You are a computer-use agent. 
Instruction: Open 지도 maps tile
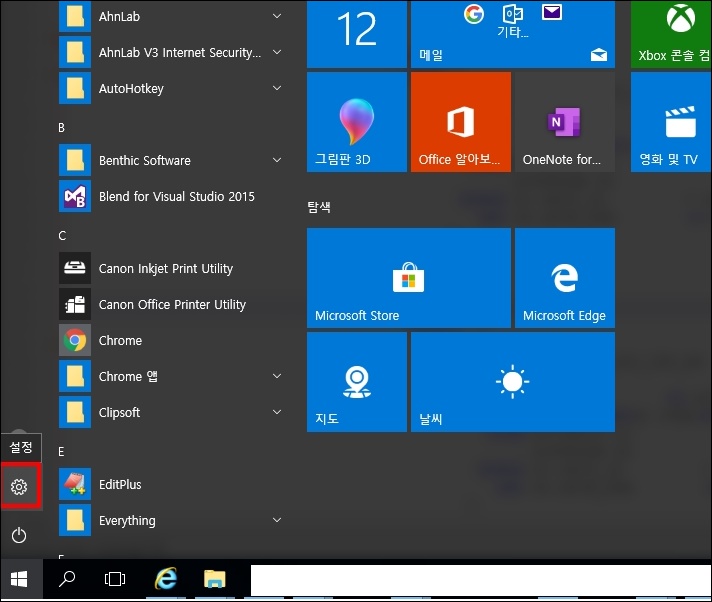tap(357, 382)
